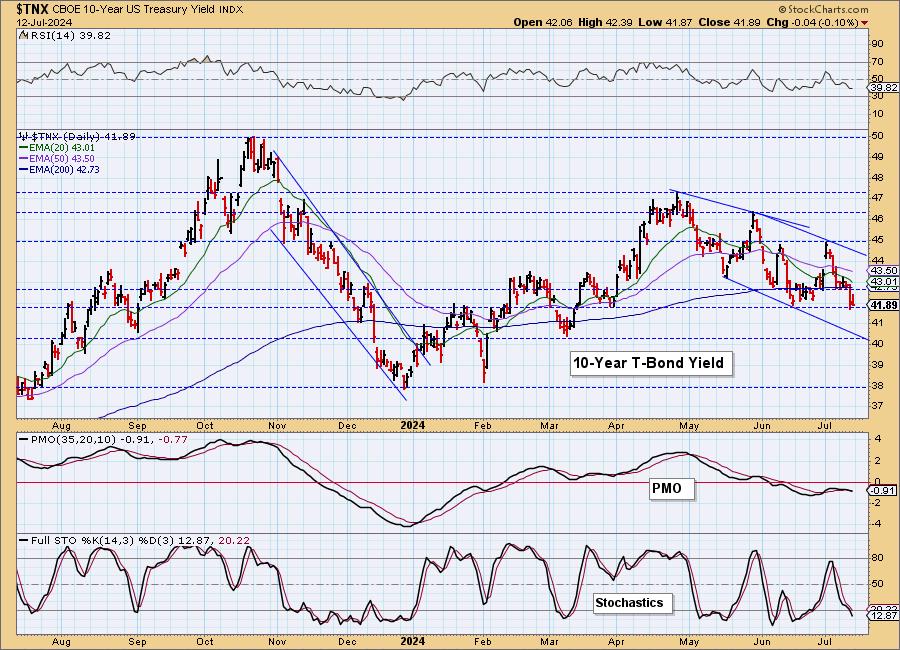Click the small icon before RSI(14)
Image resolution: width=900 pixels, height=650 pixels.
pyautogui.click(x=22, y=36)
